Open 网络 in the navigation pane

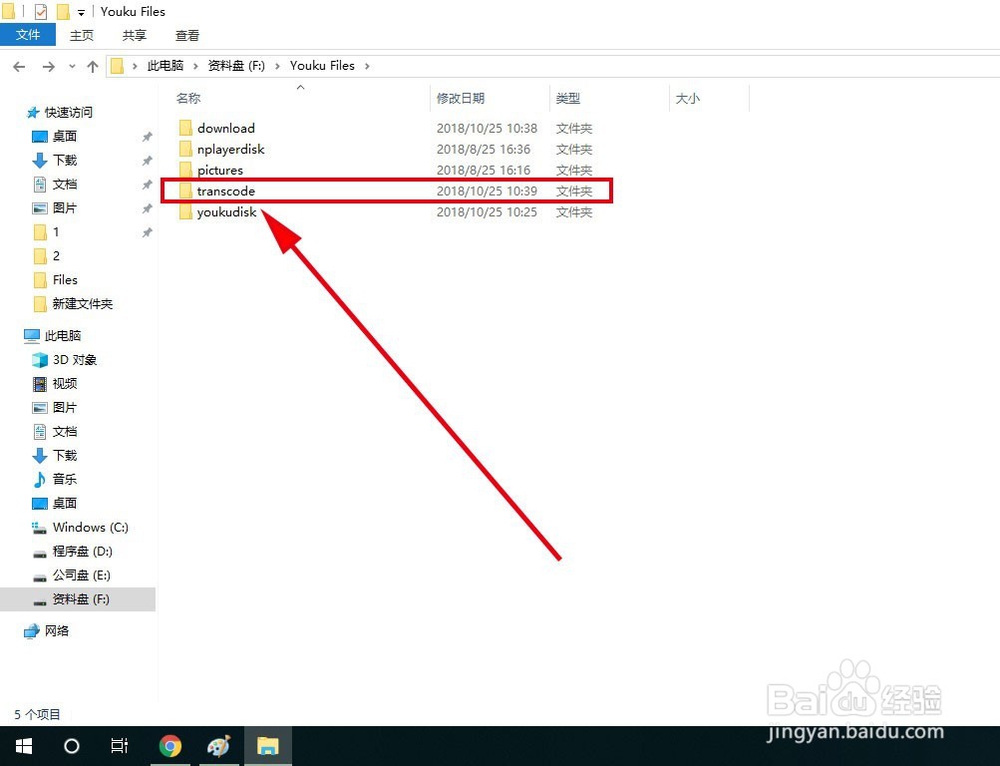tap(56, 631)
